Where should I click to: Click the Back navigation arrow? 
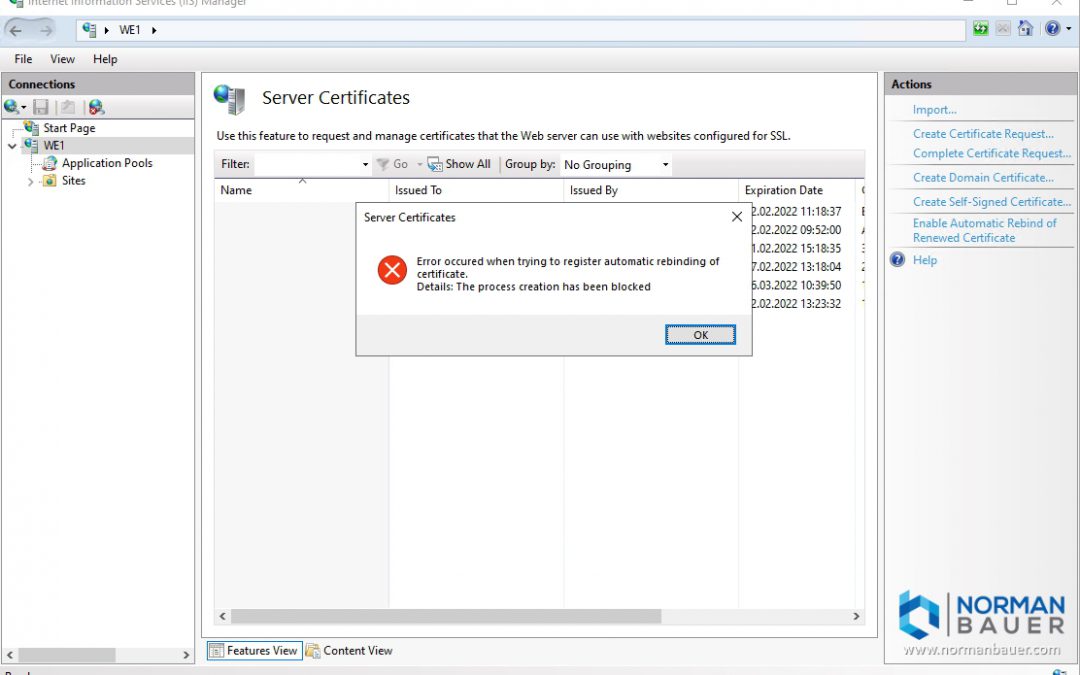[17, 29]
